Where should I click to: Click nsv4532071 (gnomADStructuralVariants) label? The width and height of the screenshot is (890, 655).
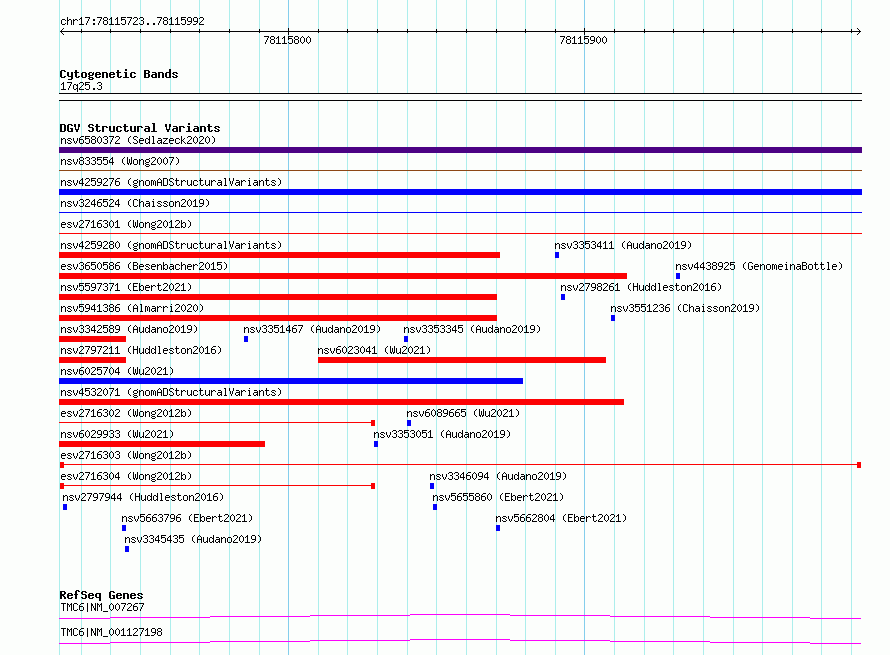(171, 392)
